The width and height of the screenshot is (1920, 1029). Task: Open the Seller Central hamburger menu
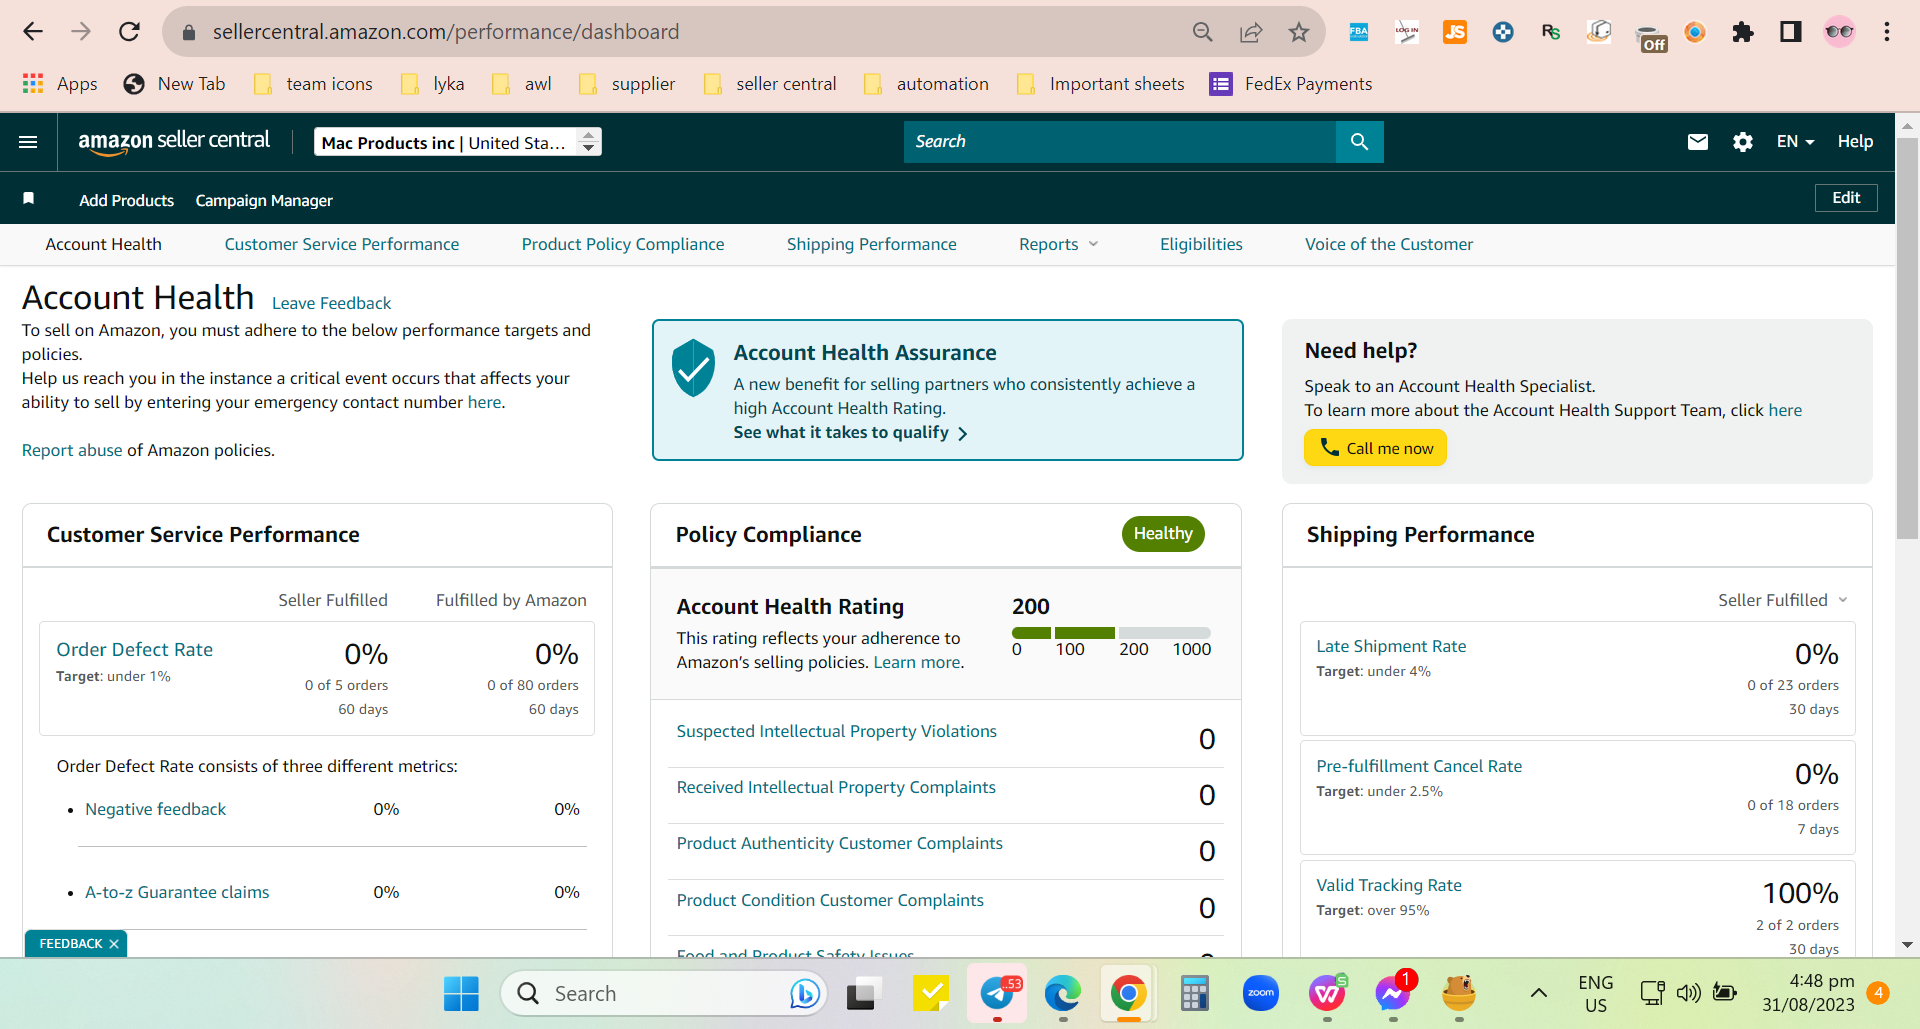[28, 142]
